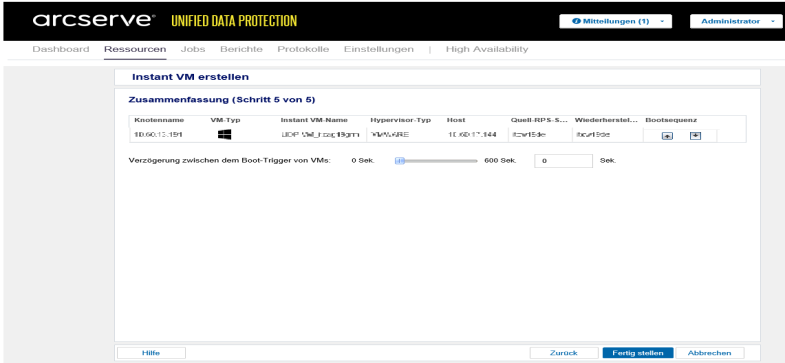Screen dimensions: 785x363
Task: Switch to the Berichte tab
Action: [241, 49]
